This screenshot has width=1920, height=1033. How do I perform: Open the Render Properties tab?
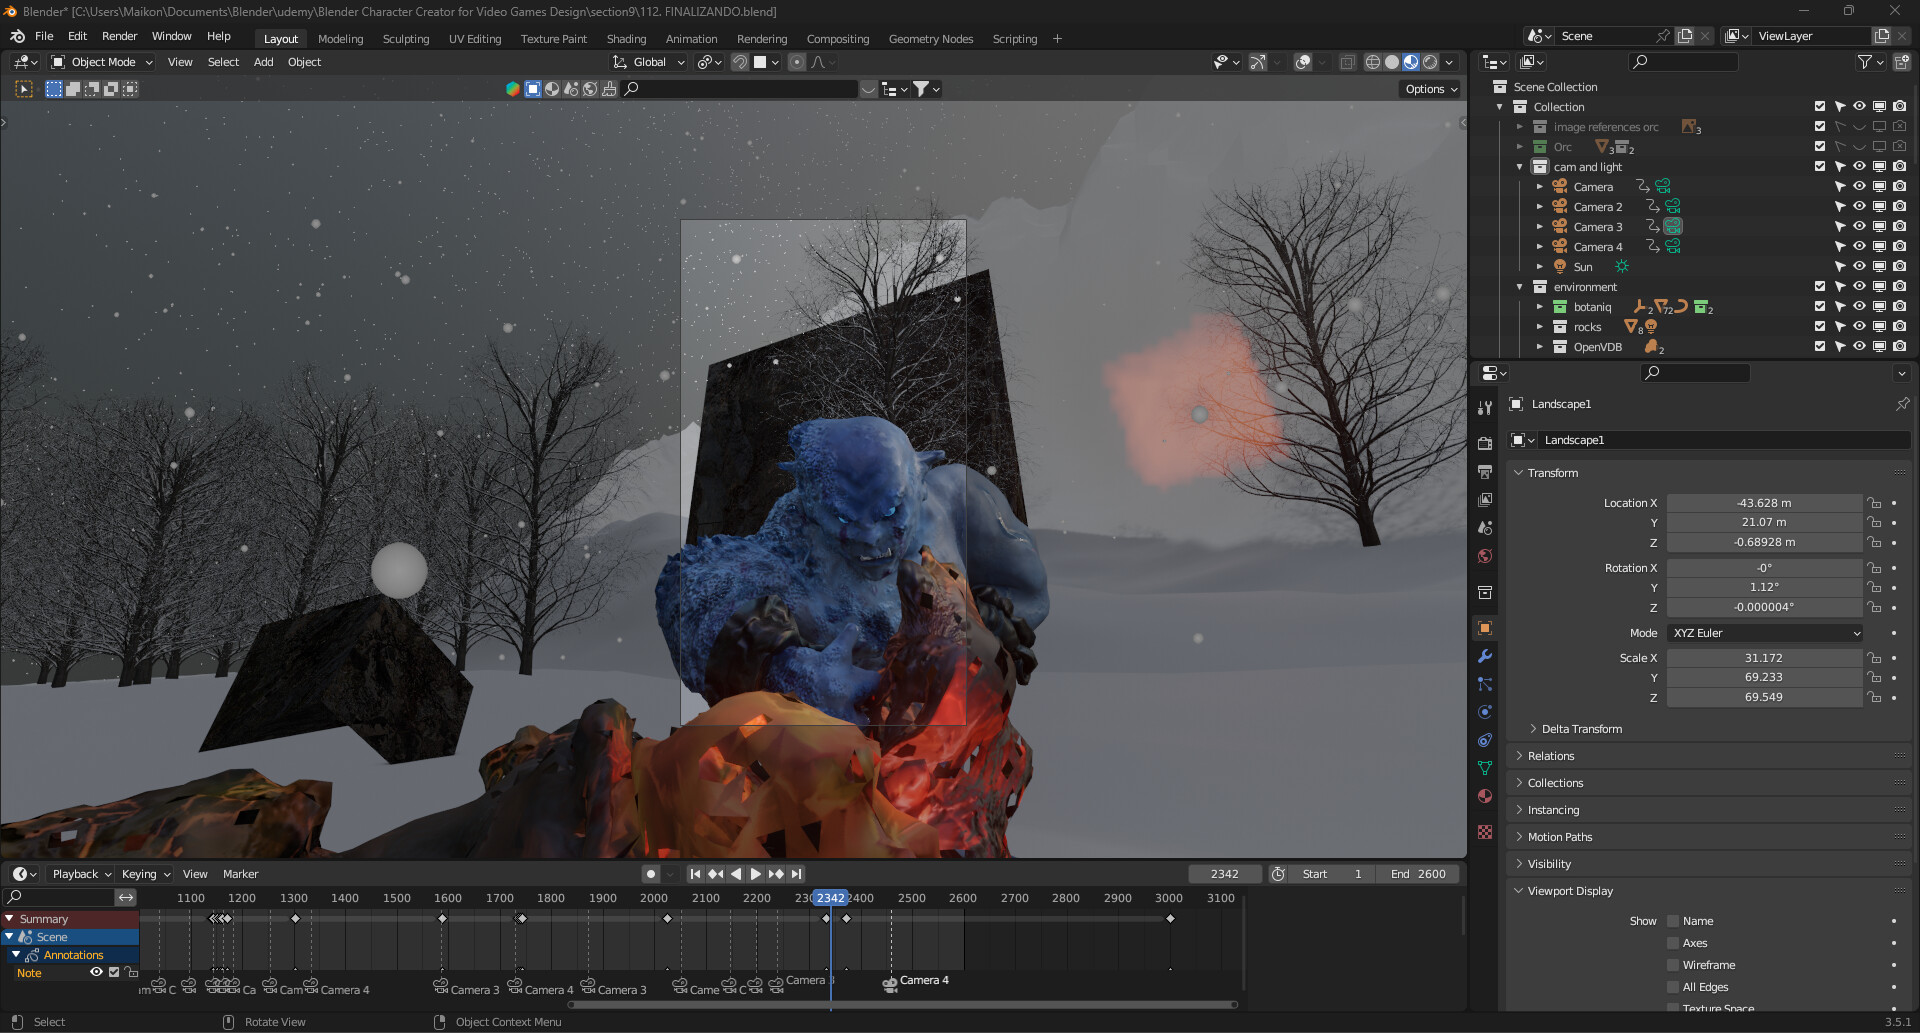point(1485,442)
